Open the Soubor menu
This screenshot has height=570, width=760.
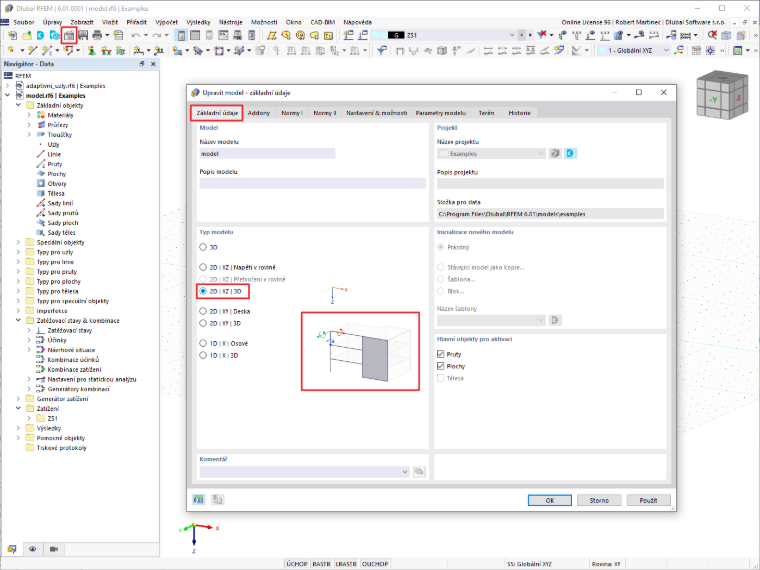[24, 22]
